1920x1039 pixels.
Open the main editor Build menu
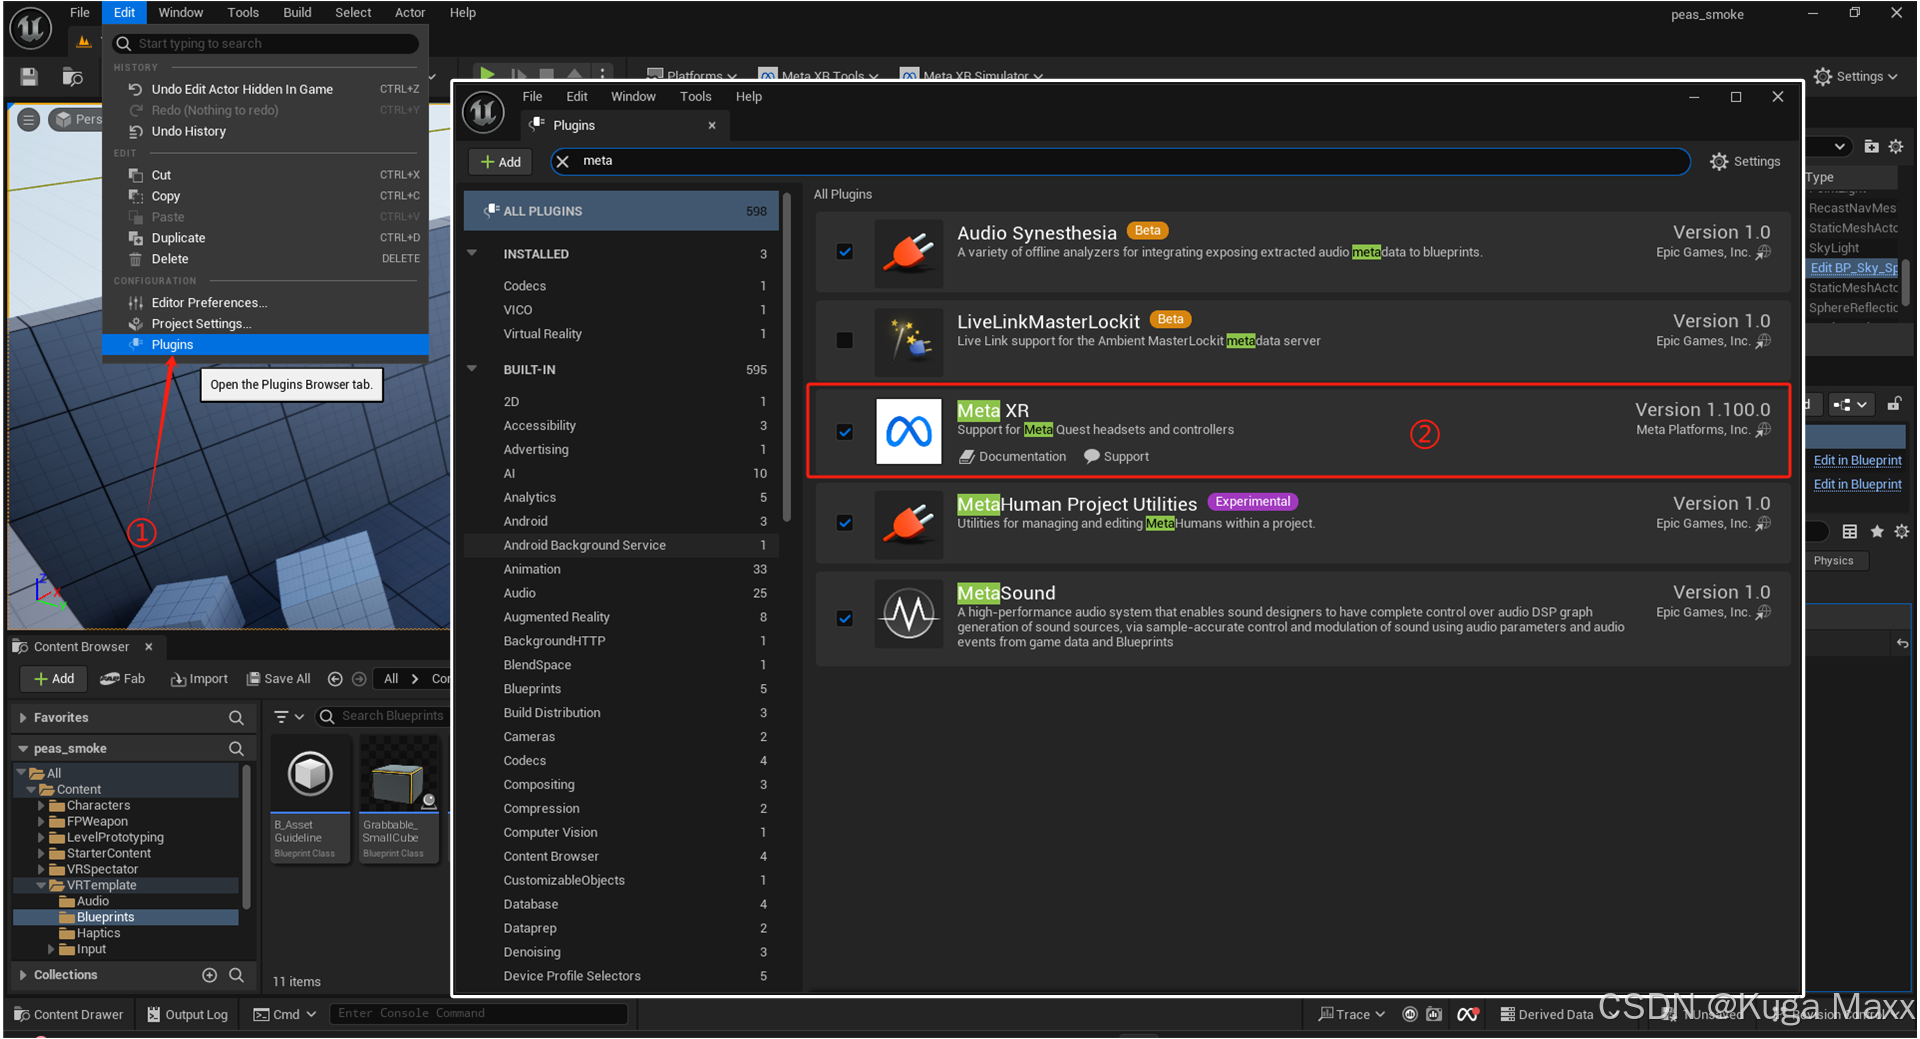pos(297,12)
